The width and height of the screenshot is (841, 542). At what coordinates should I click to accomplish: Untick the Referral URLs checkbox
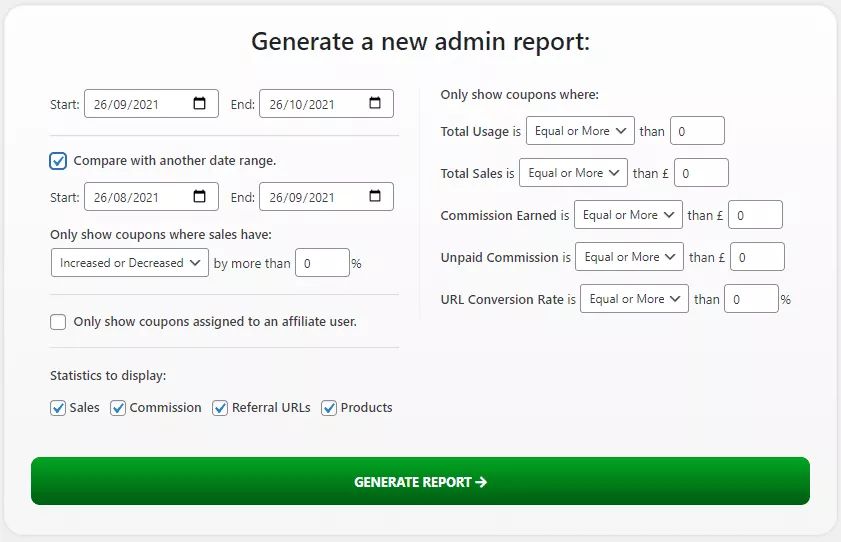(220, 408)
